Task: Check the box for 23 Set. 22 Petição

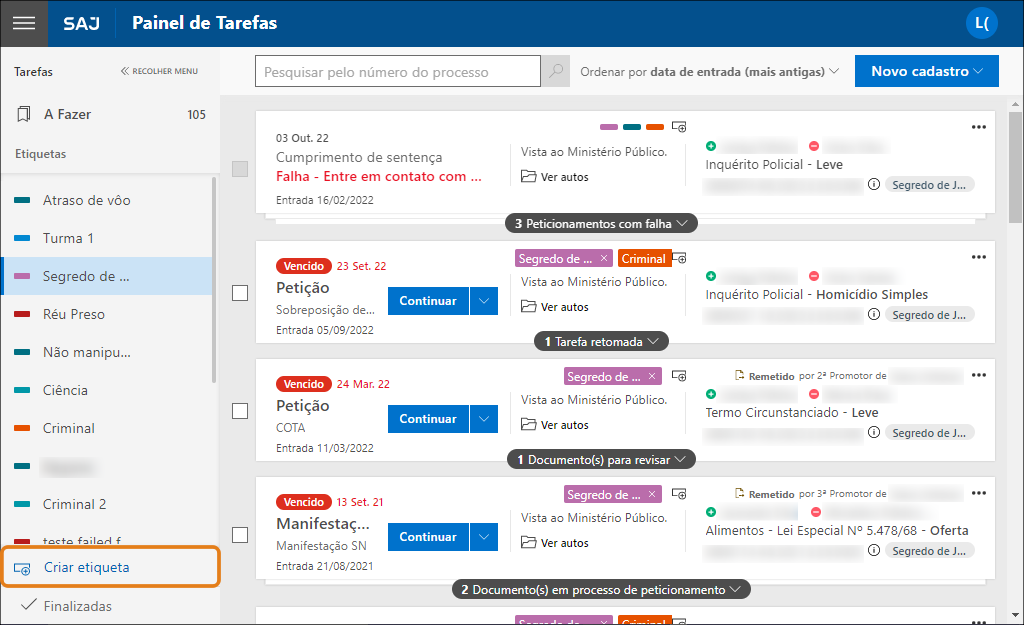Action: pyautogui.click(x=240, y=293)
